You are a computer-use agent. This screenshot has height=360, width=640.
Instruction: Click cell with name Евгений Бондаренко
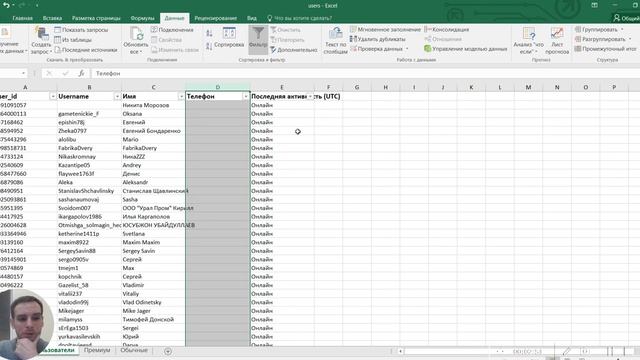[153, 131]
